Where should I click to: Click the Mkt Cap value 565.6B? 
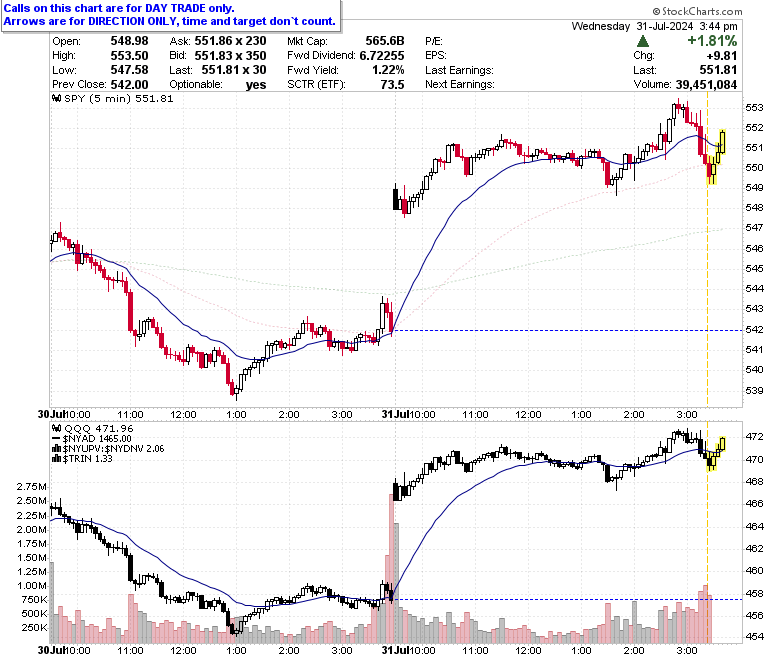[385, 41]
